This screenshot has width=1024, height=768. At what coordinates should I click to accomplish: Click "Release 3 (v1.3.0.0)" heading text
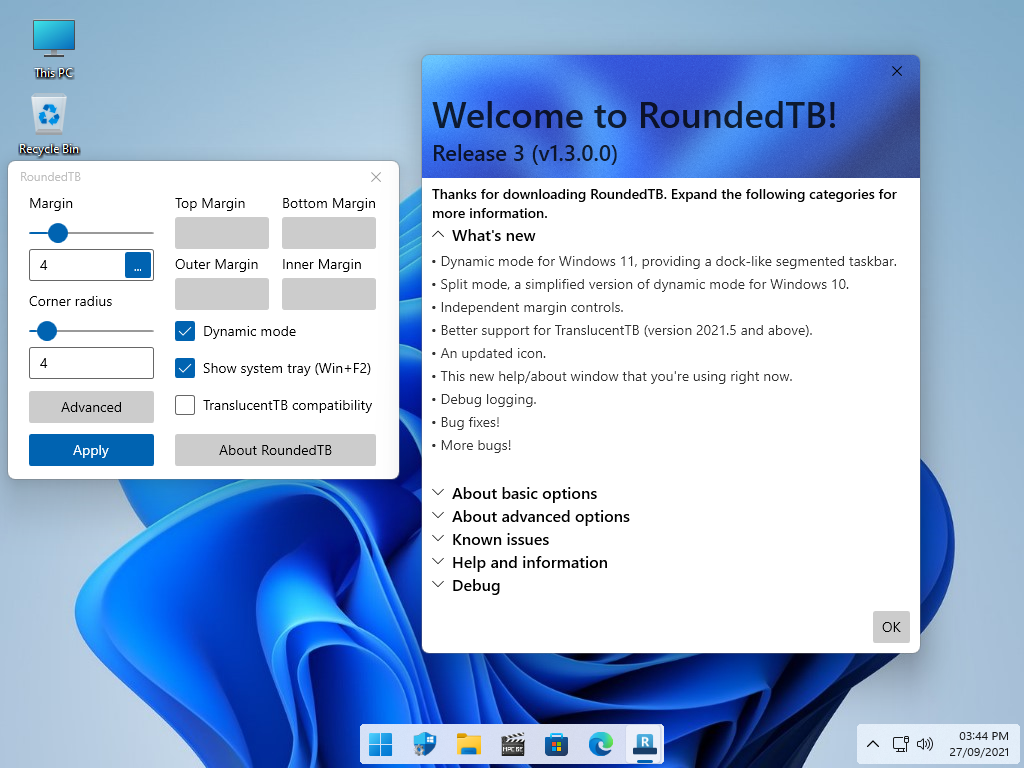coord(525,153)
